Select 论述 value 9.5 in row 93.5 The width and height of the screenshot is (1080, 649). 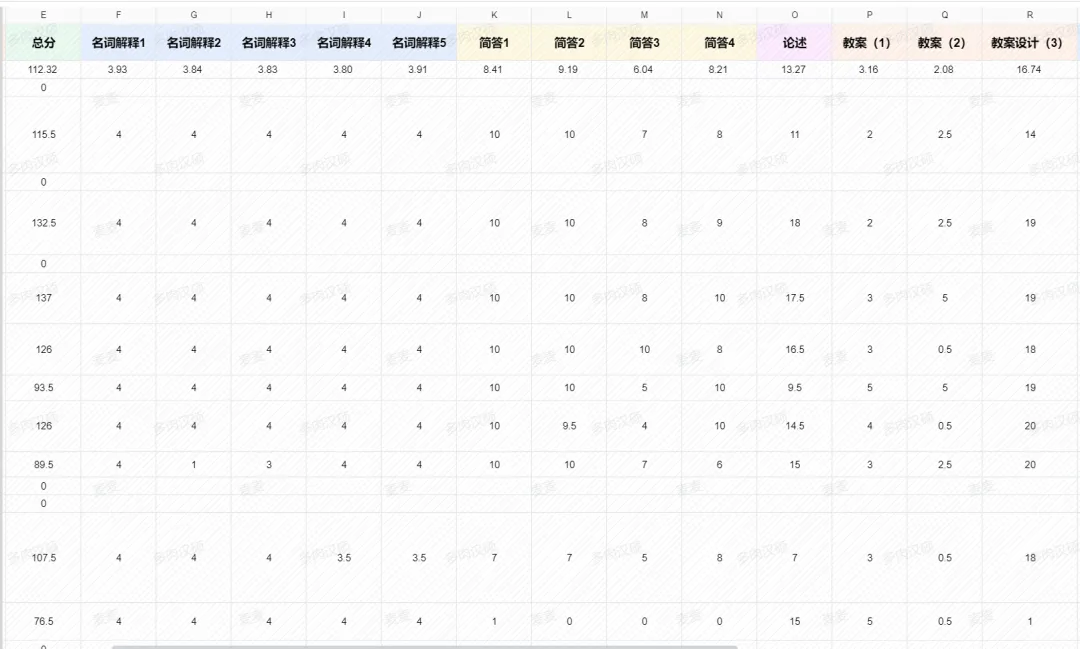(x=795, y=388)
